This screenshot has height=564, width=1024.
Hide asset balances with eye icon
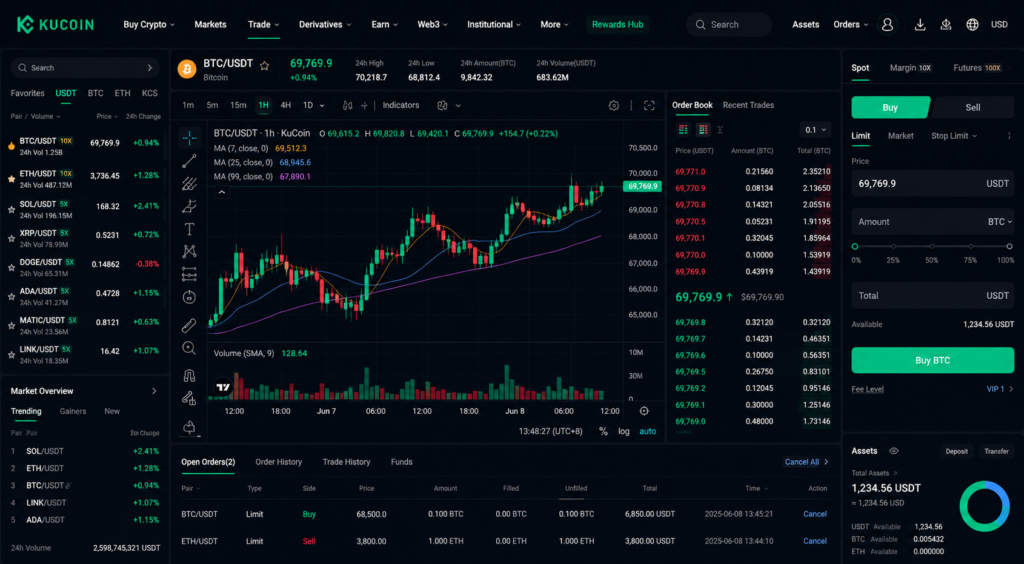coord(893,450)
